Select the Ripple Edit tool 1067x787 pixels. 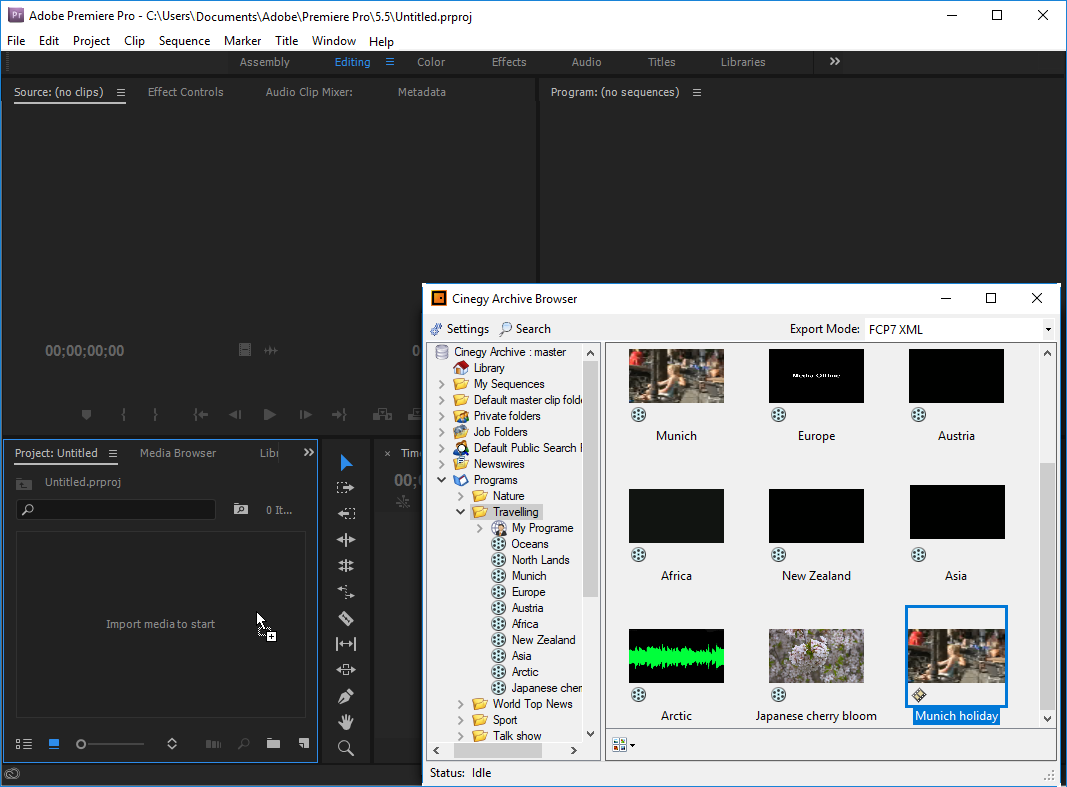[x=346, y=540]
